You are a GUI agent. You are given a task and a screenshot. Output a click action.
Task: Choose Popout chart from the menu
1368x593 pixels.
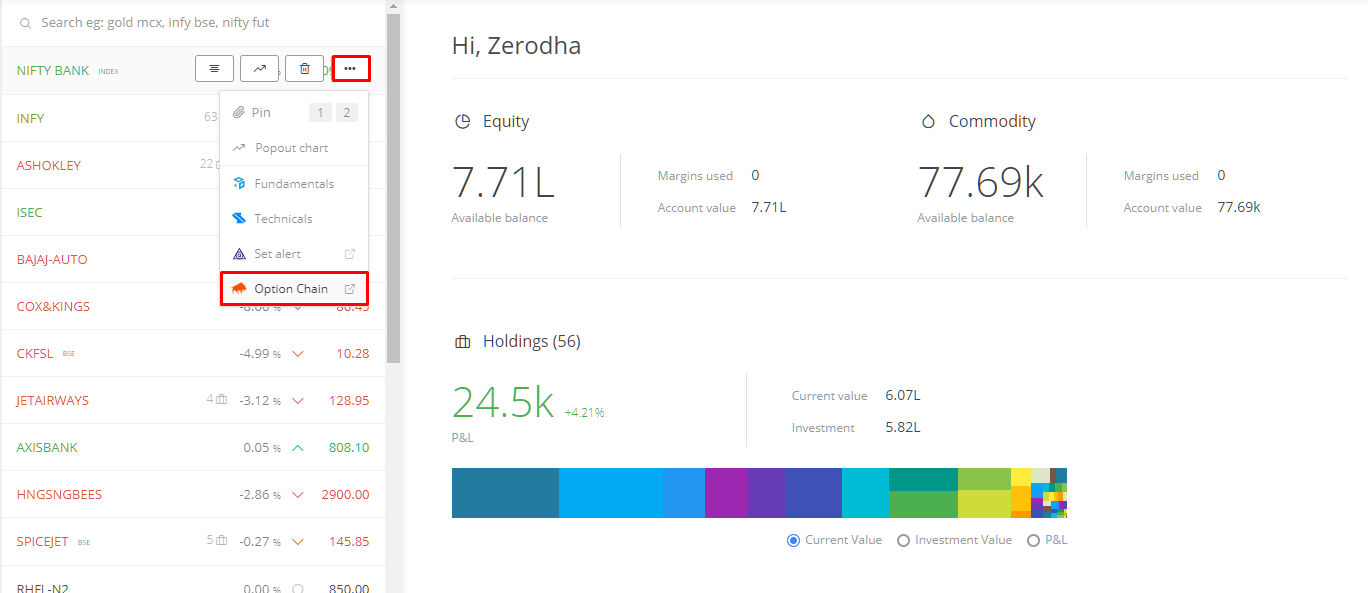(x=294, y=148)
